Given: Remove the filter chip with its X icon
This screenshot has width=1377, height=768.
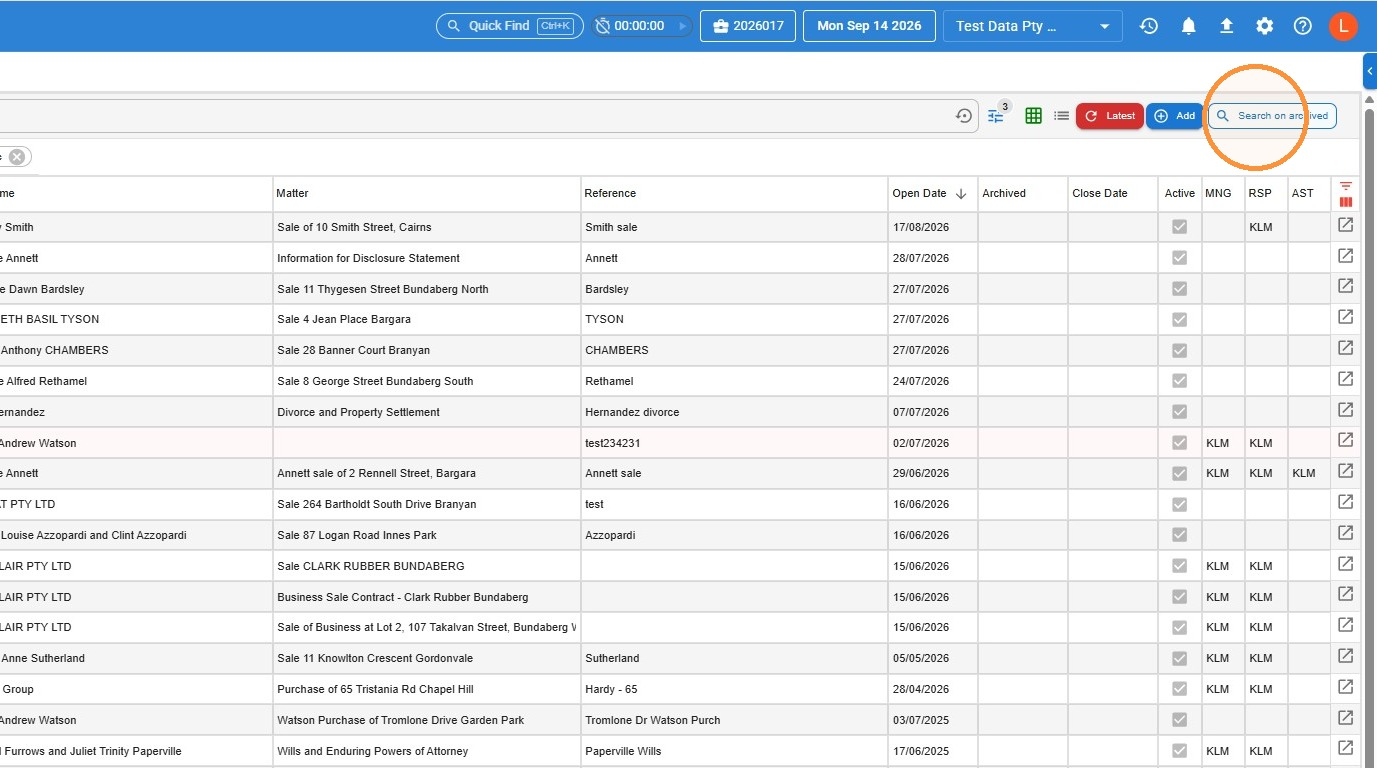Looking at the screenshot, I should coord(17,157).
